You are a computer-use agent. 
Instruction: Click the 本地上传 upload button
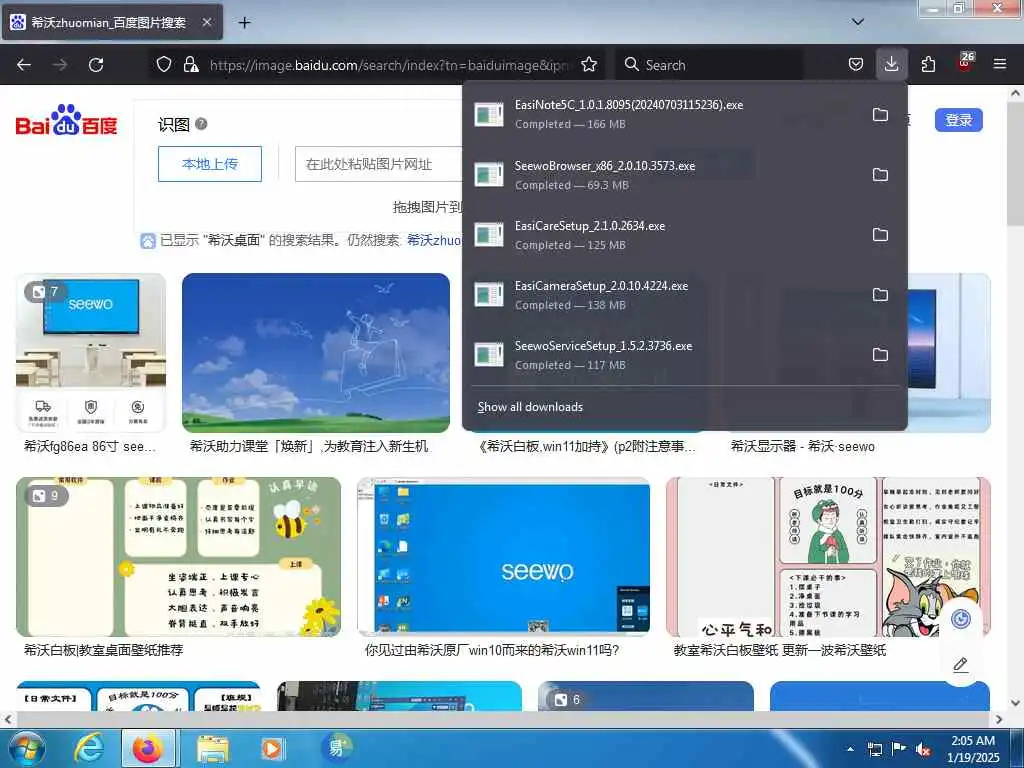(x=210, y=164)
